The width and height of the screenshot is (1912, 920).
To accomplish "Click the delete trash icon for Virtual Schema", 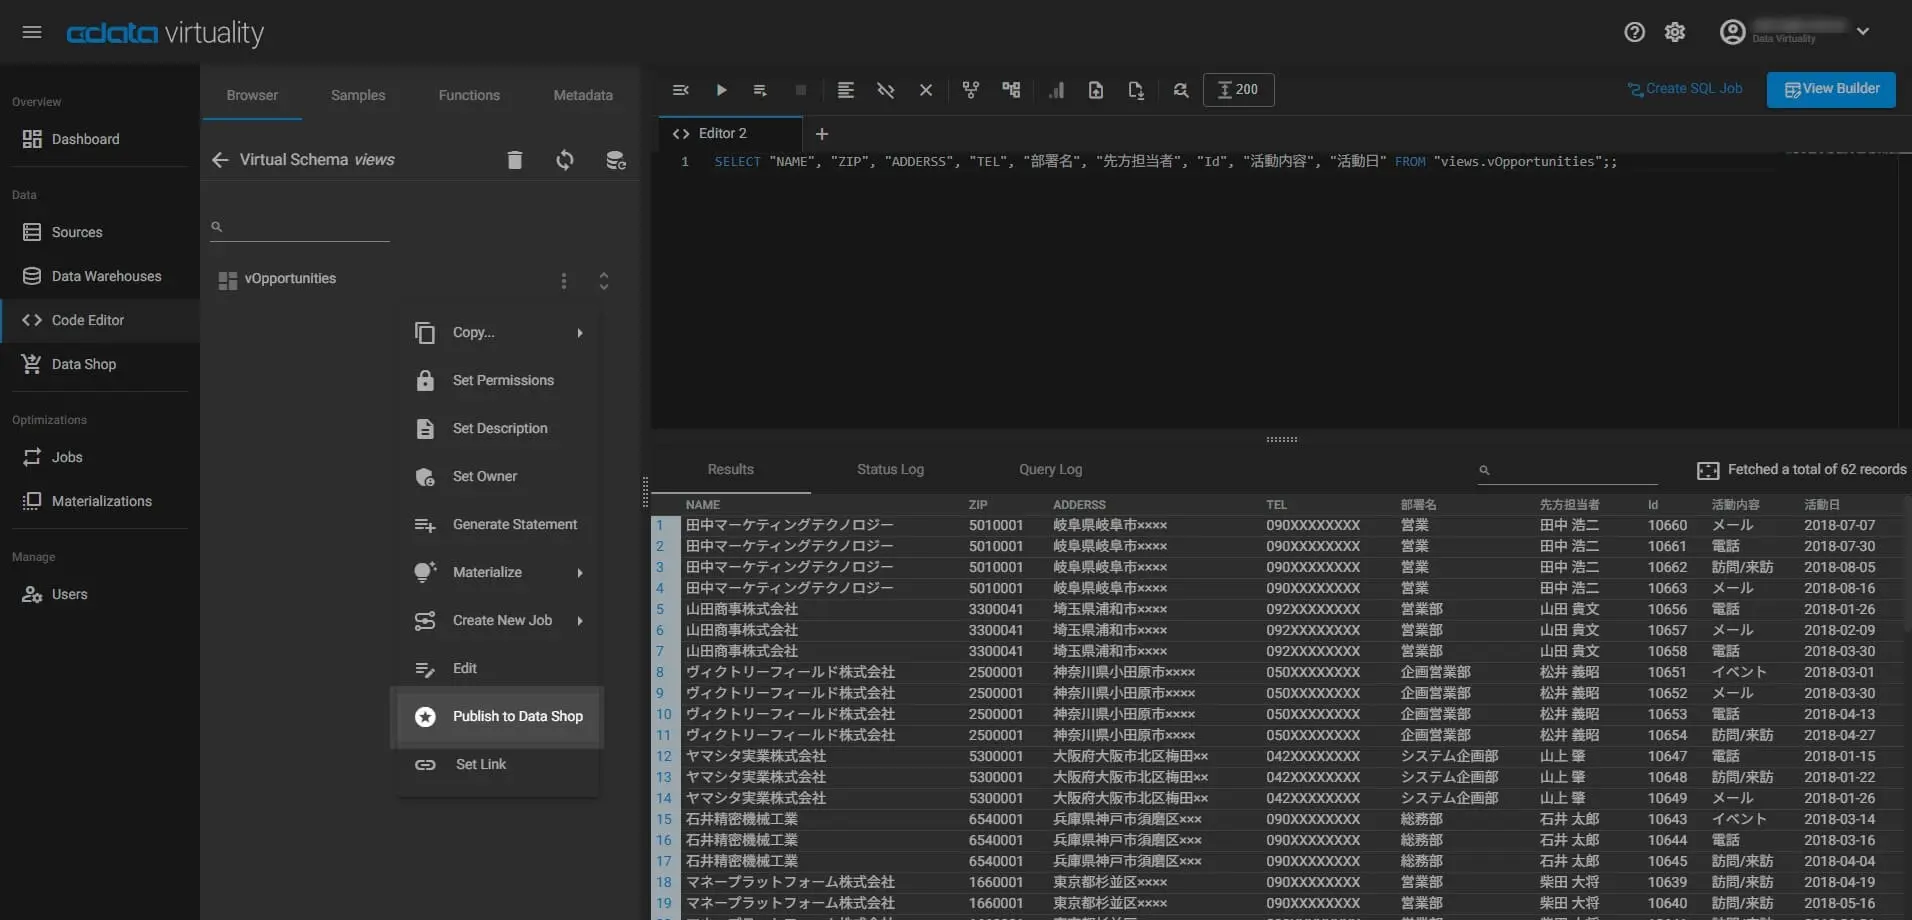I will pyautogui.click(x=514, y=160).
